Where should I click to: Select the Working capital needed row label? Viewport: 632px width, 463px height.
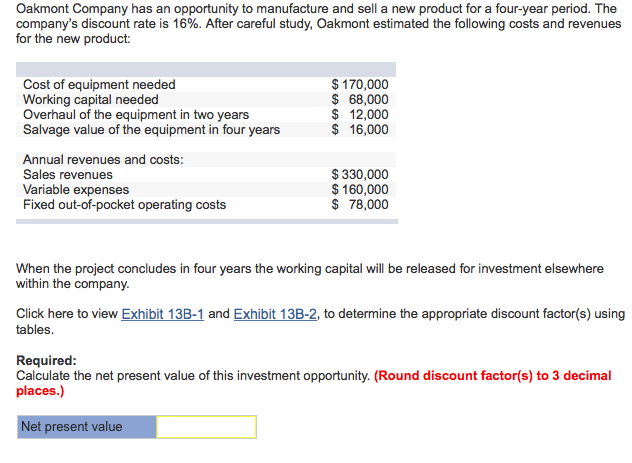pos(91,100)
